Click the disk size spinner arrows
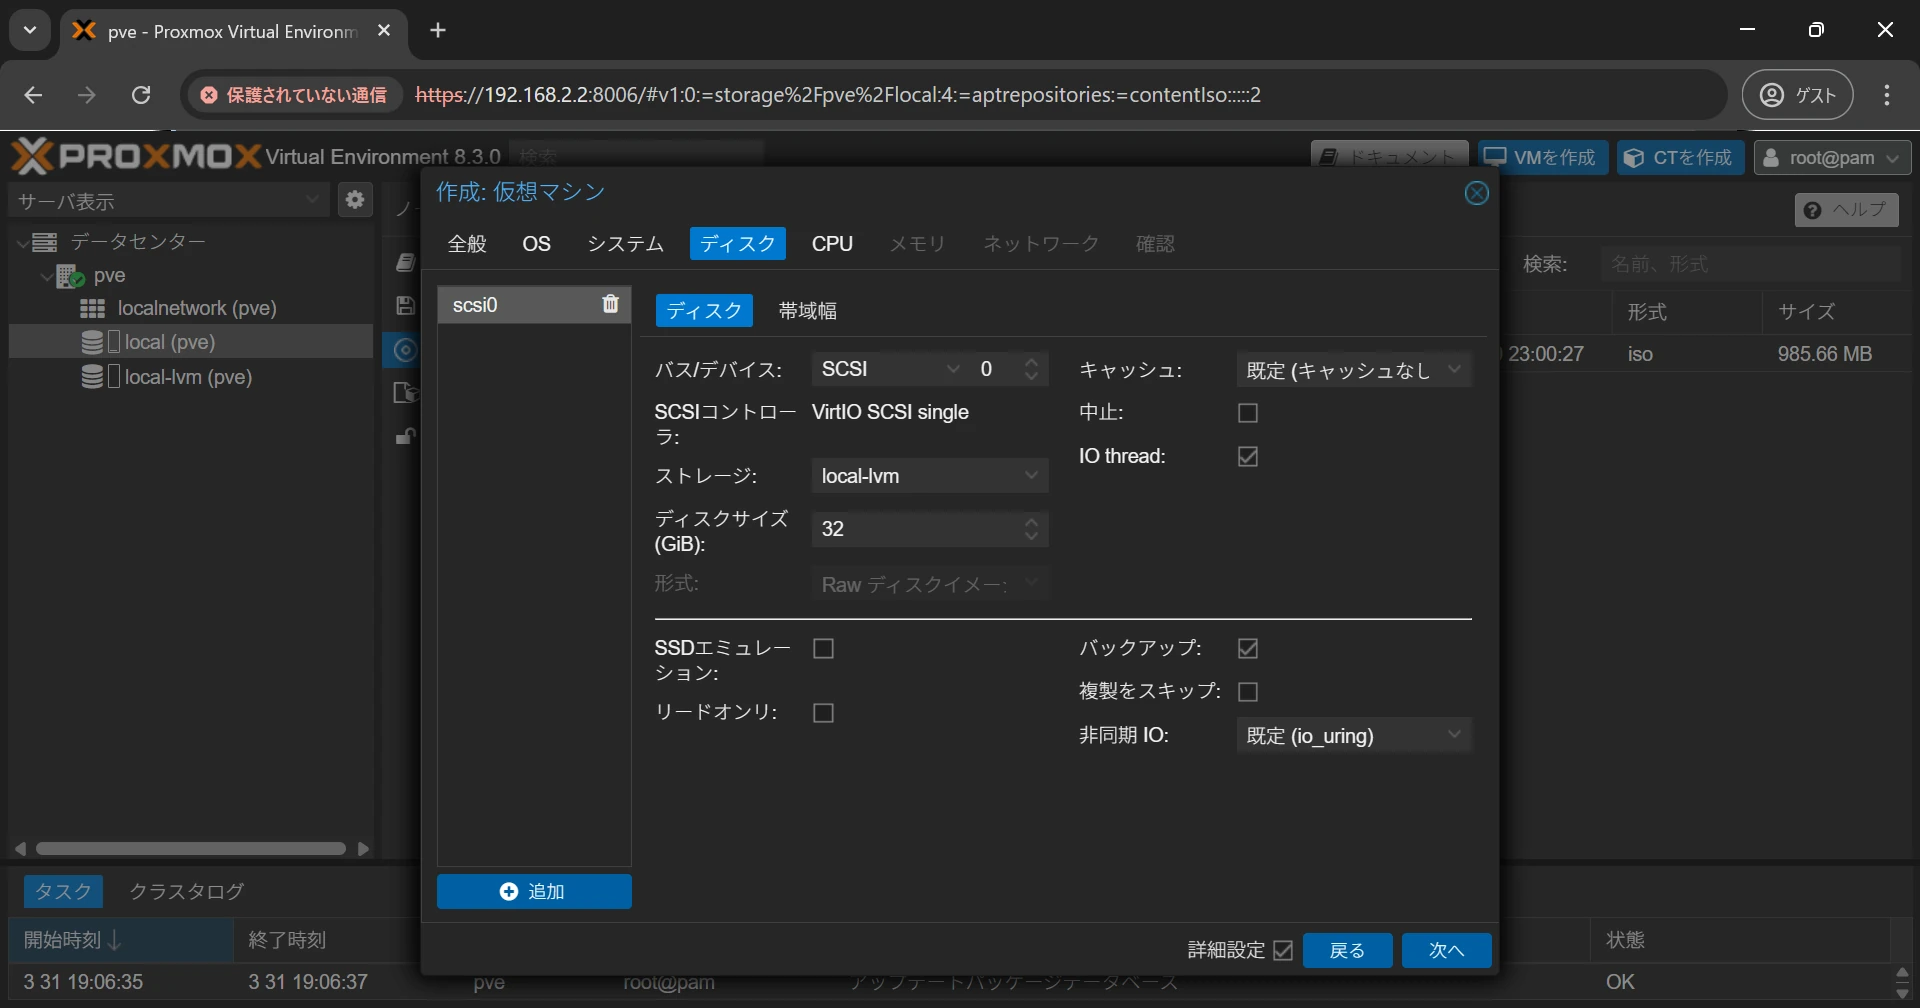Viewport: 1920px width, 1008px height. tap(1032, 529)
